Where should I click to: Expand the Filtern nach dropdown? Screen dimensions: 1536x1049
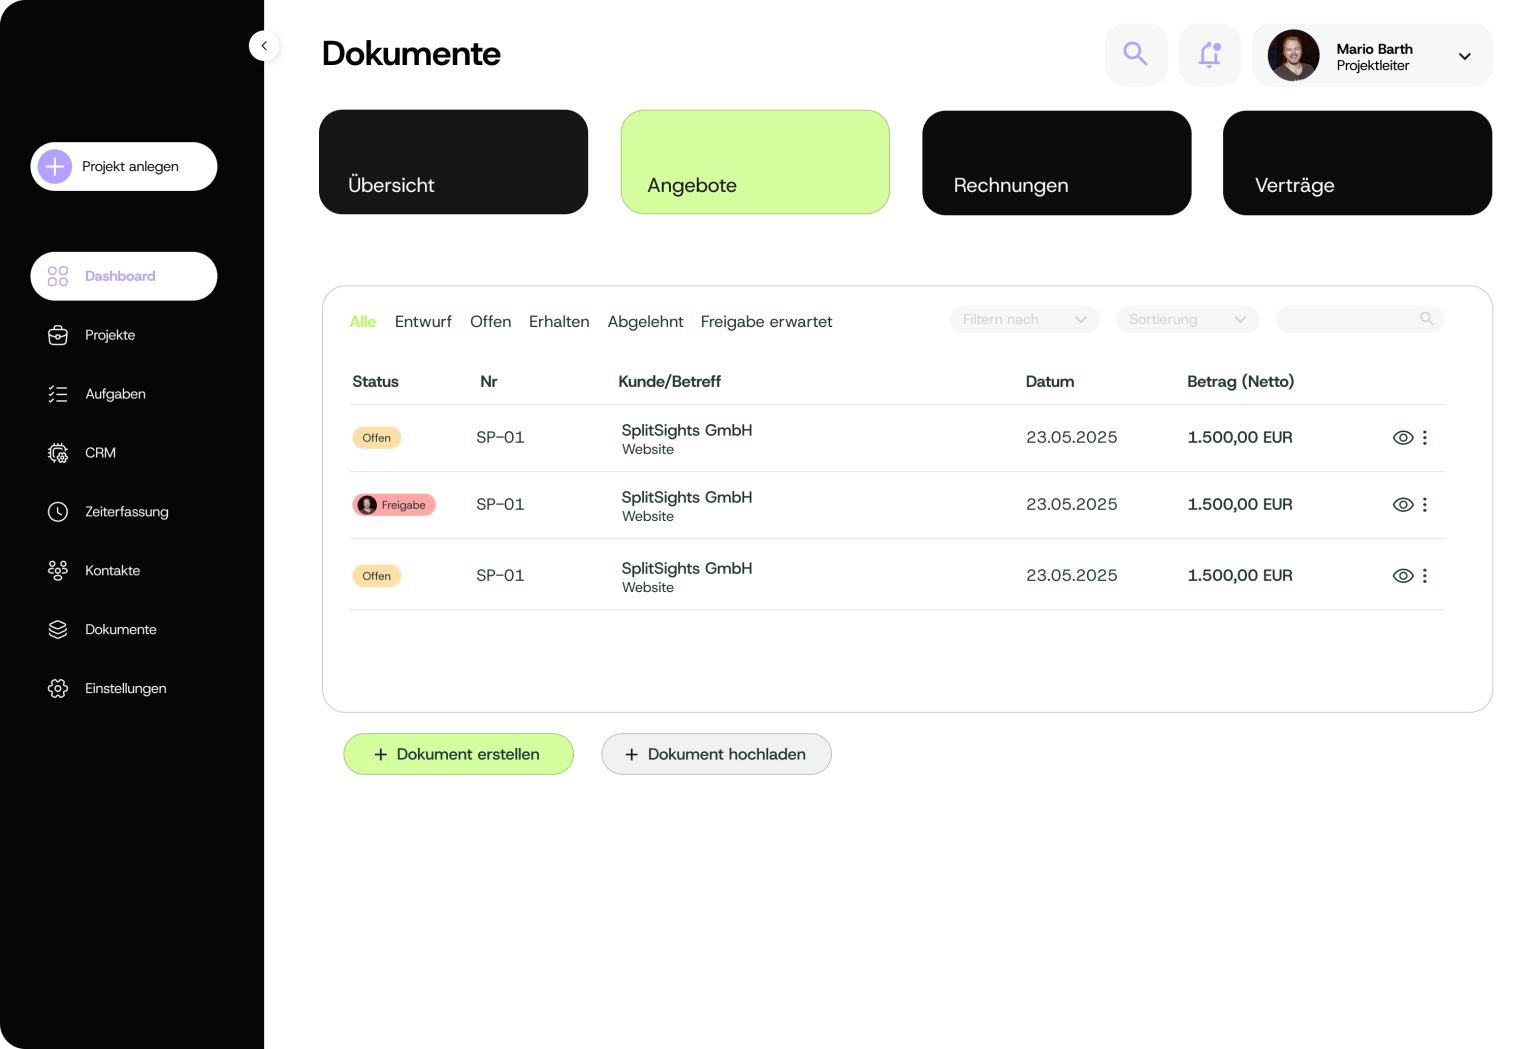pos(1024,320)
